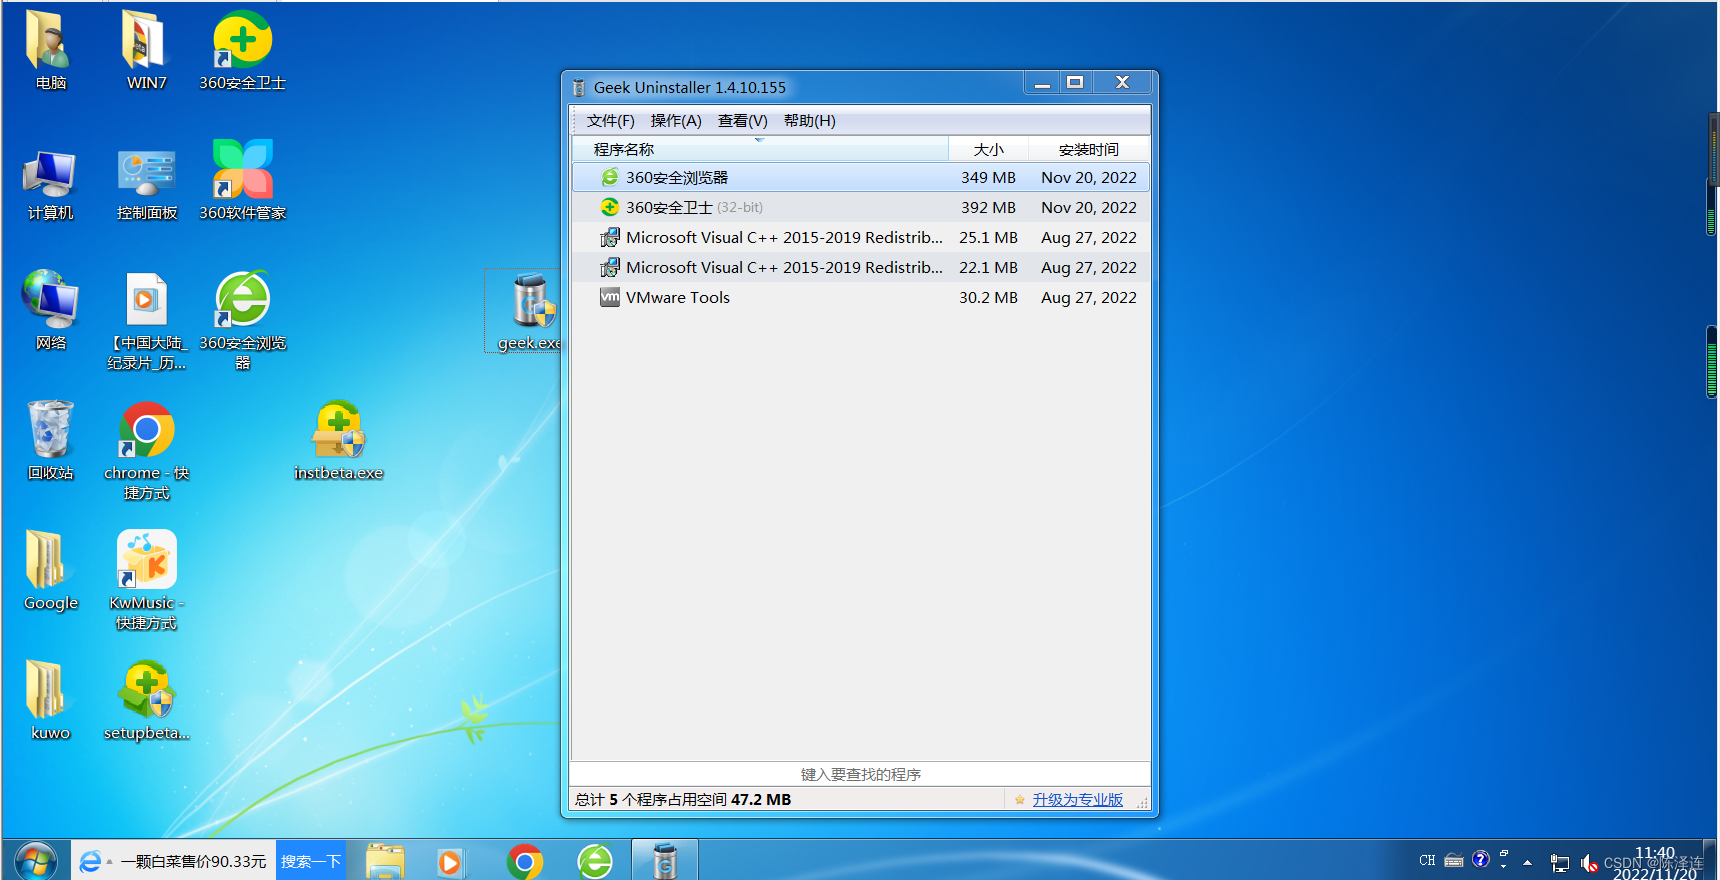This screenshot has width=1720, height=880.
Task: Open the 回收站 recycle bin icon
Action: pyautogui.click(x=50, y=440)
